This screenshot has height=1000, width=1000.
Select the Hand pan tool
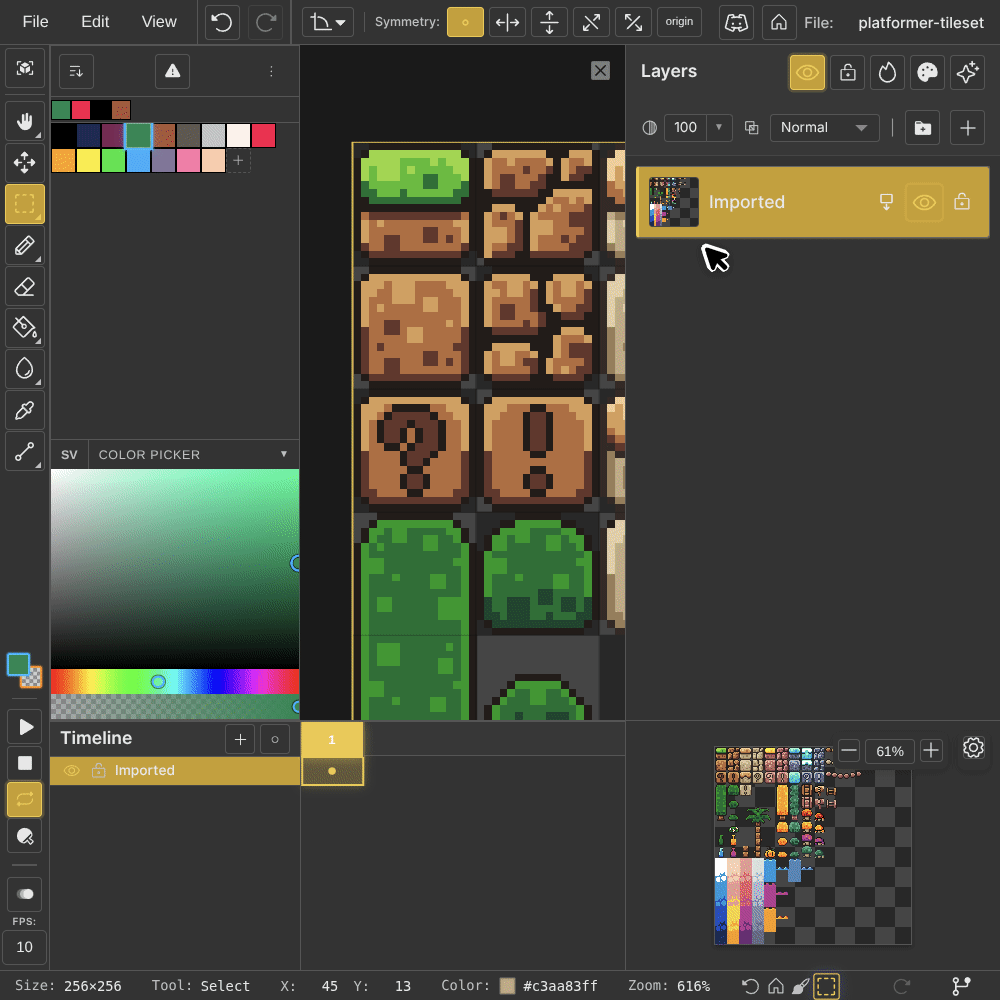25,121
